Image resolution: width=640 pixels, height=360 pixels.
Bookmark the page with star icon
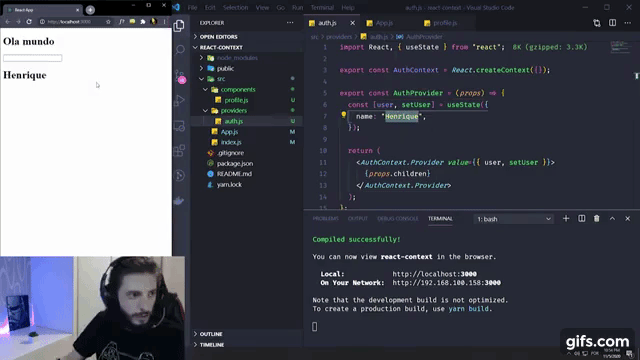pos(108,22)
